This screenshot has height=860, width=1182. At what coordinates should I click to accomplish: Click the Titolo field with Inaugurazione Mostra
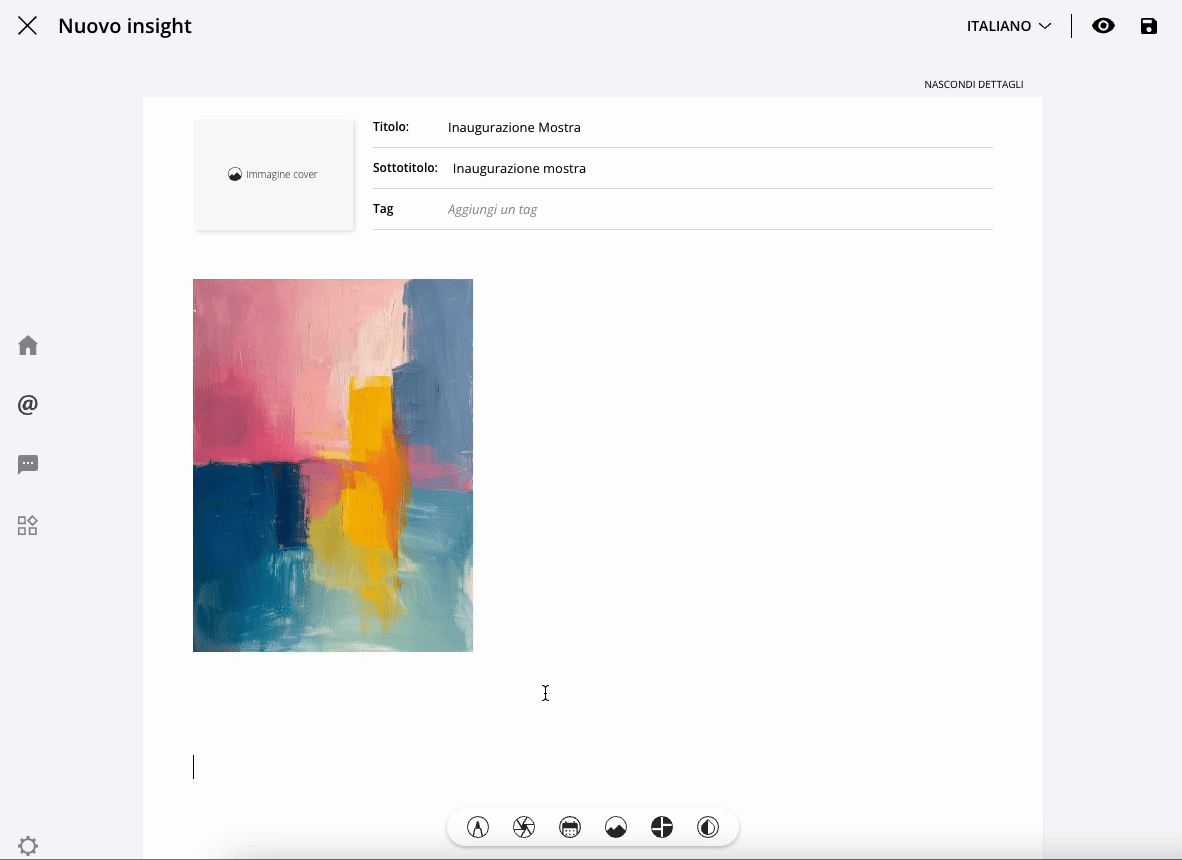[700, 128]
